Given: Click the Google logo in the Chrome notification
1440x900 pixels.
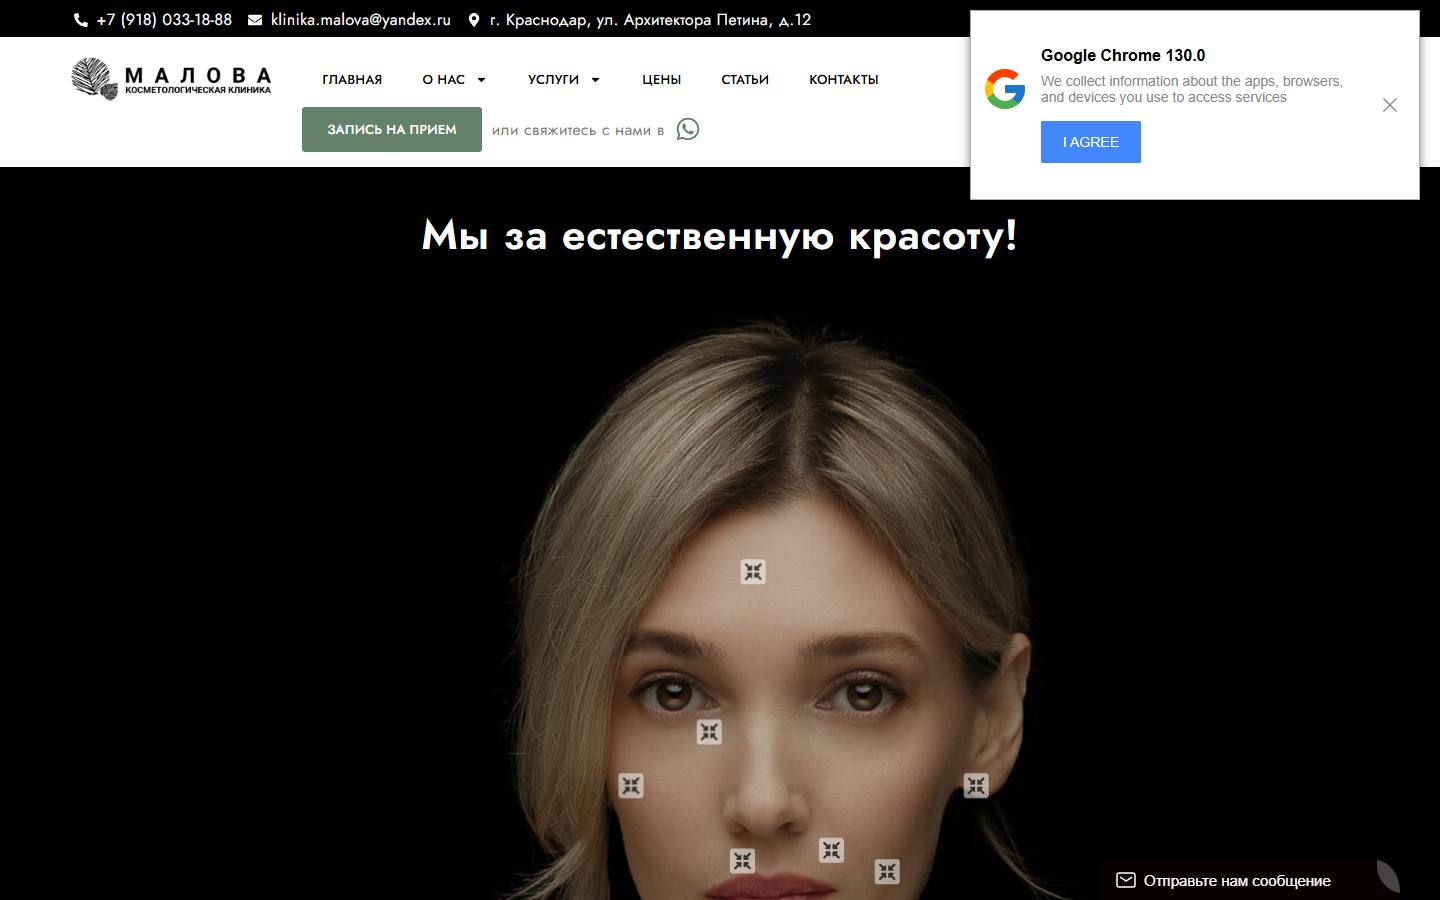Looking at the screenshot, I should point(1005,89).
